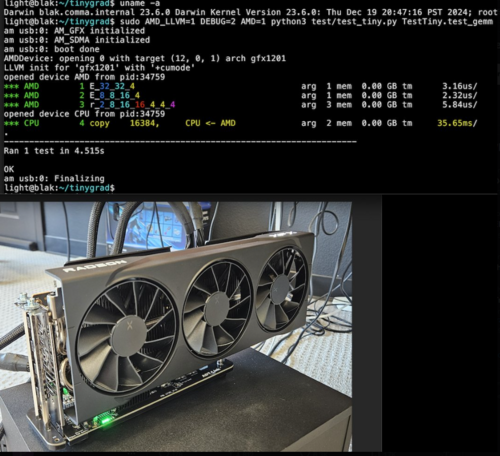This screenshot has height=456, width=500.
Task: Click the OK test result
Action: [x=9, y=169]
